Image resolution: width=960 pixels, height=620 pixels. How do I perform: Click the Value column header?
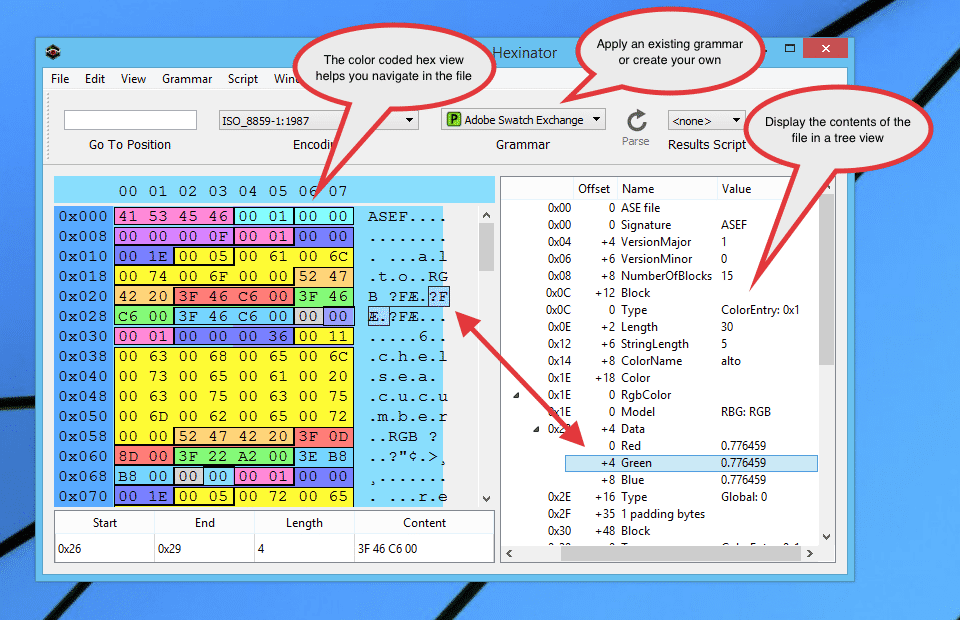[x=768, y=189]
